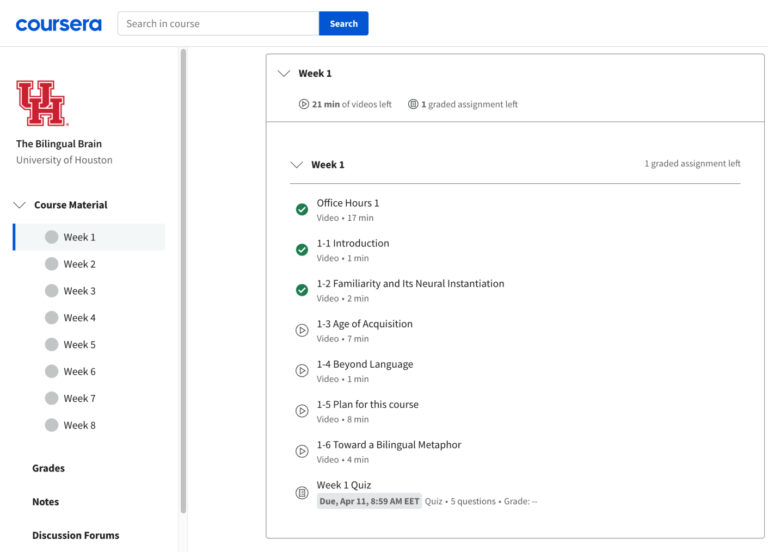Collapse the Course Material section
Screen dimensions: 768x552
point(20,205)
